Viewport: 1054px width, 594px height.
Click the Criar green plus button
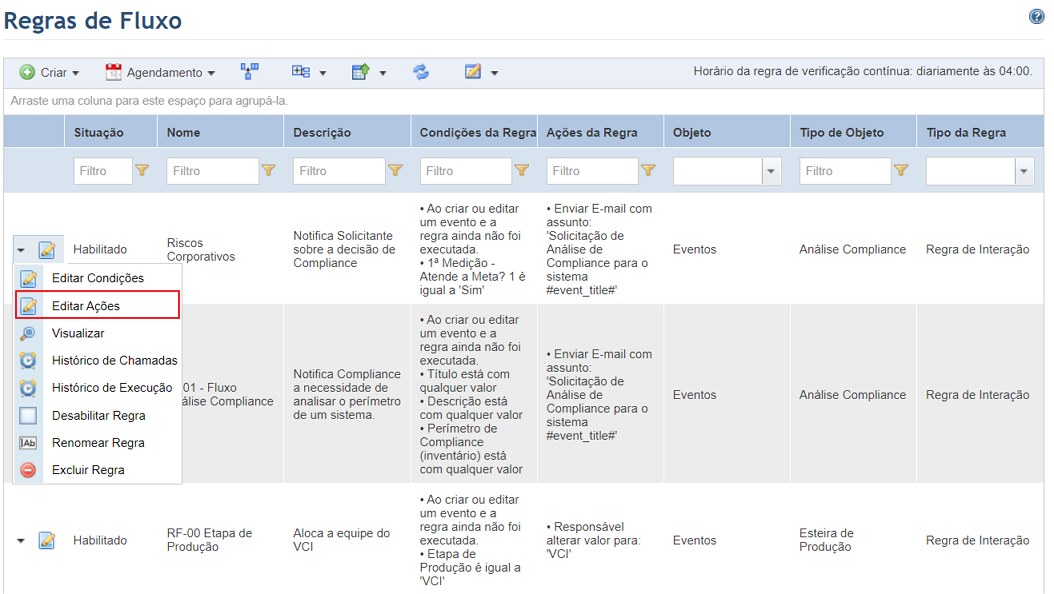[48, 73]
